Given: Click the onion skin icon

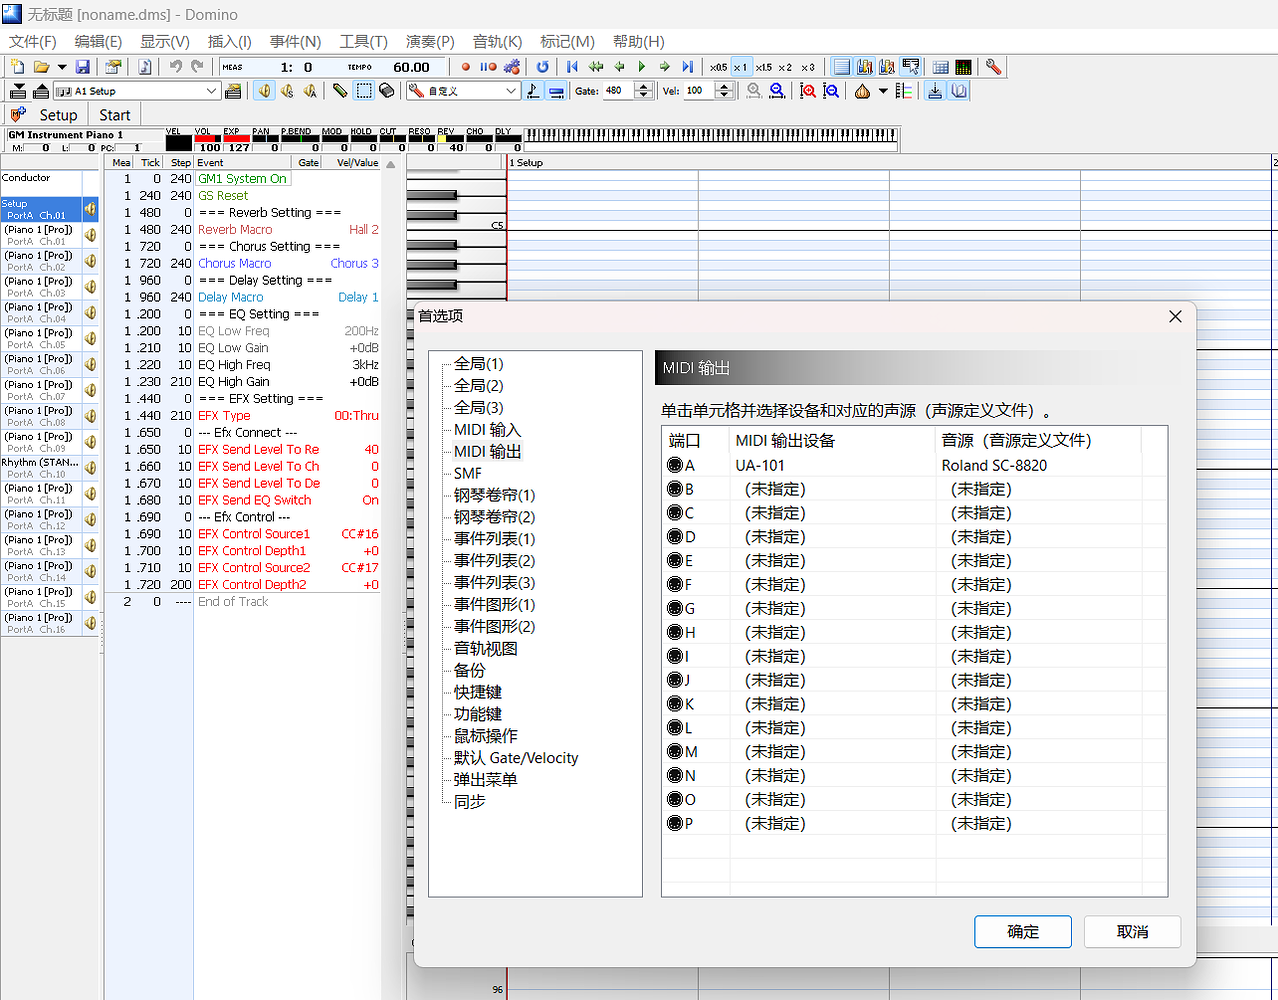Looking at the screenshot, I should [862, 91].
